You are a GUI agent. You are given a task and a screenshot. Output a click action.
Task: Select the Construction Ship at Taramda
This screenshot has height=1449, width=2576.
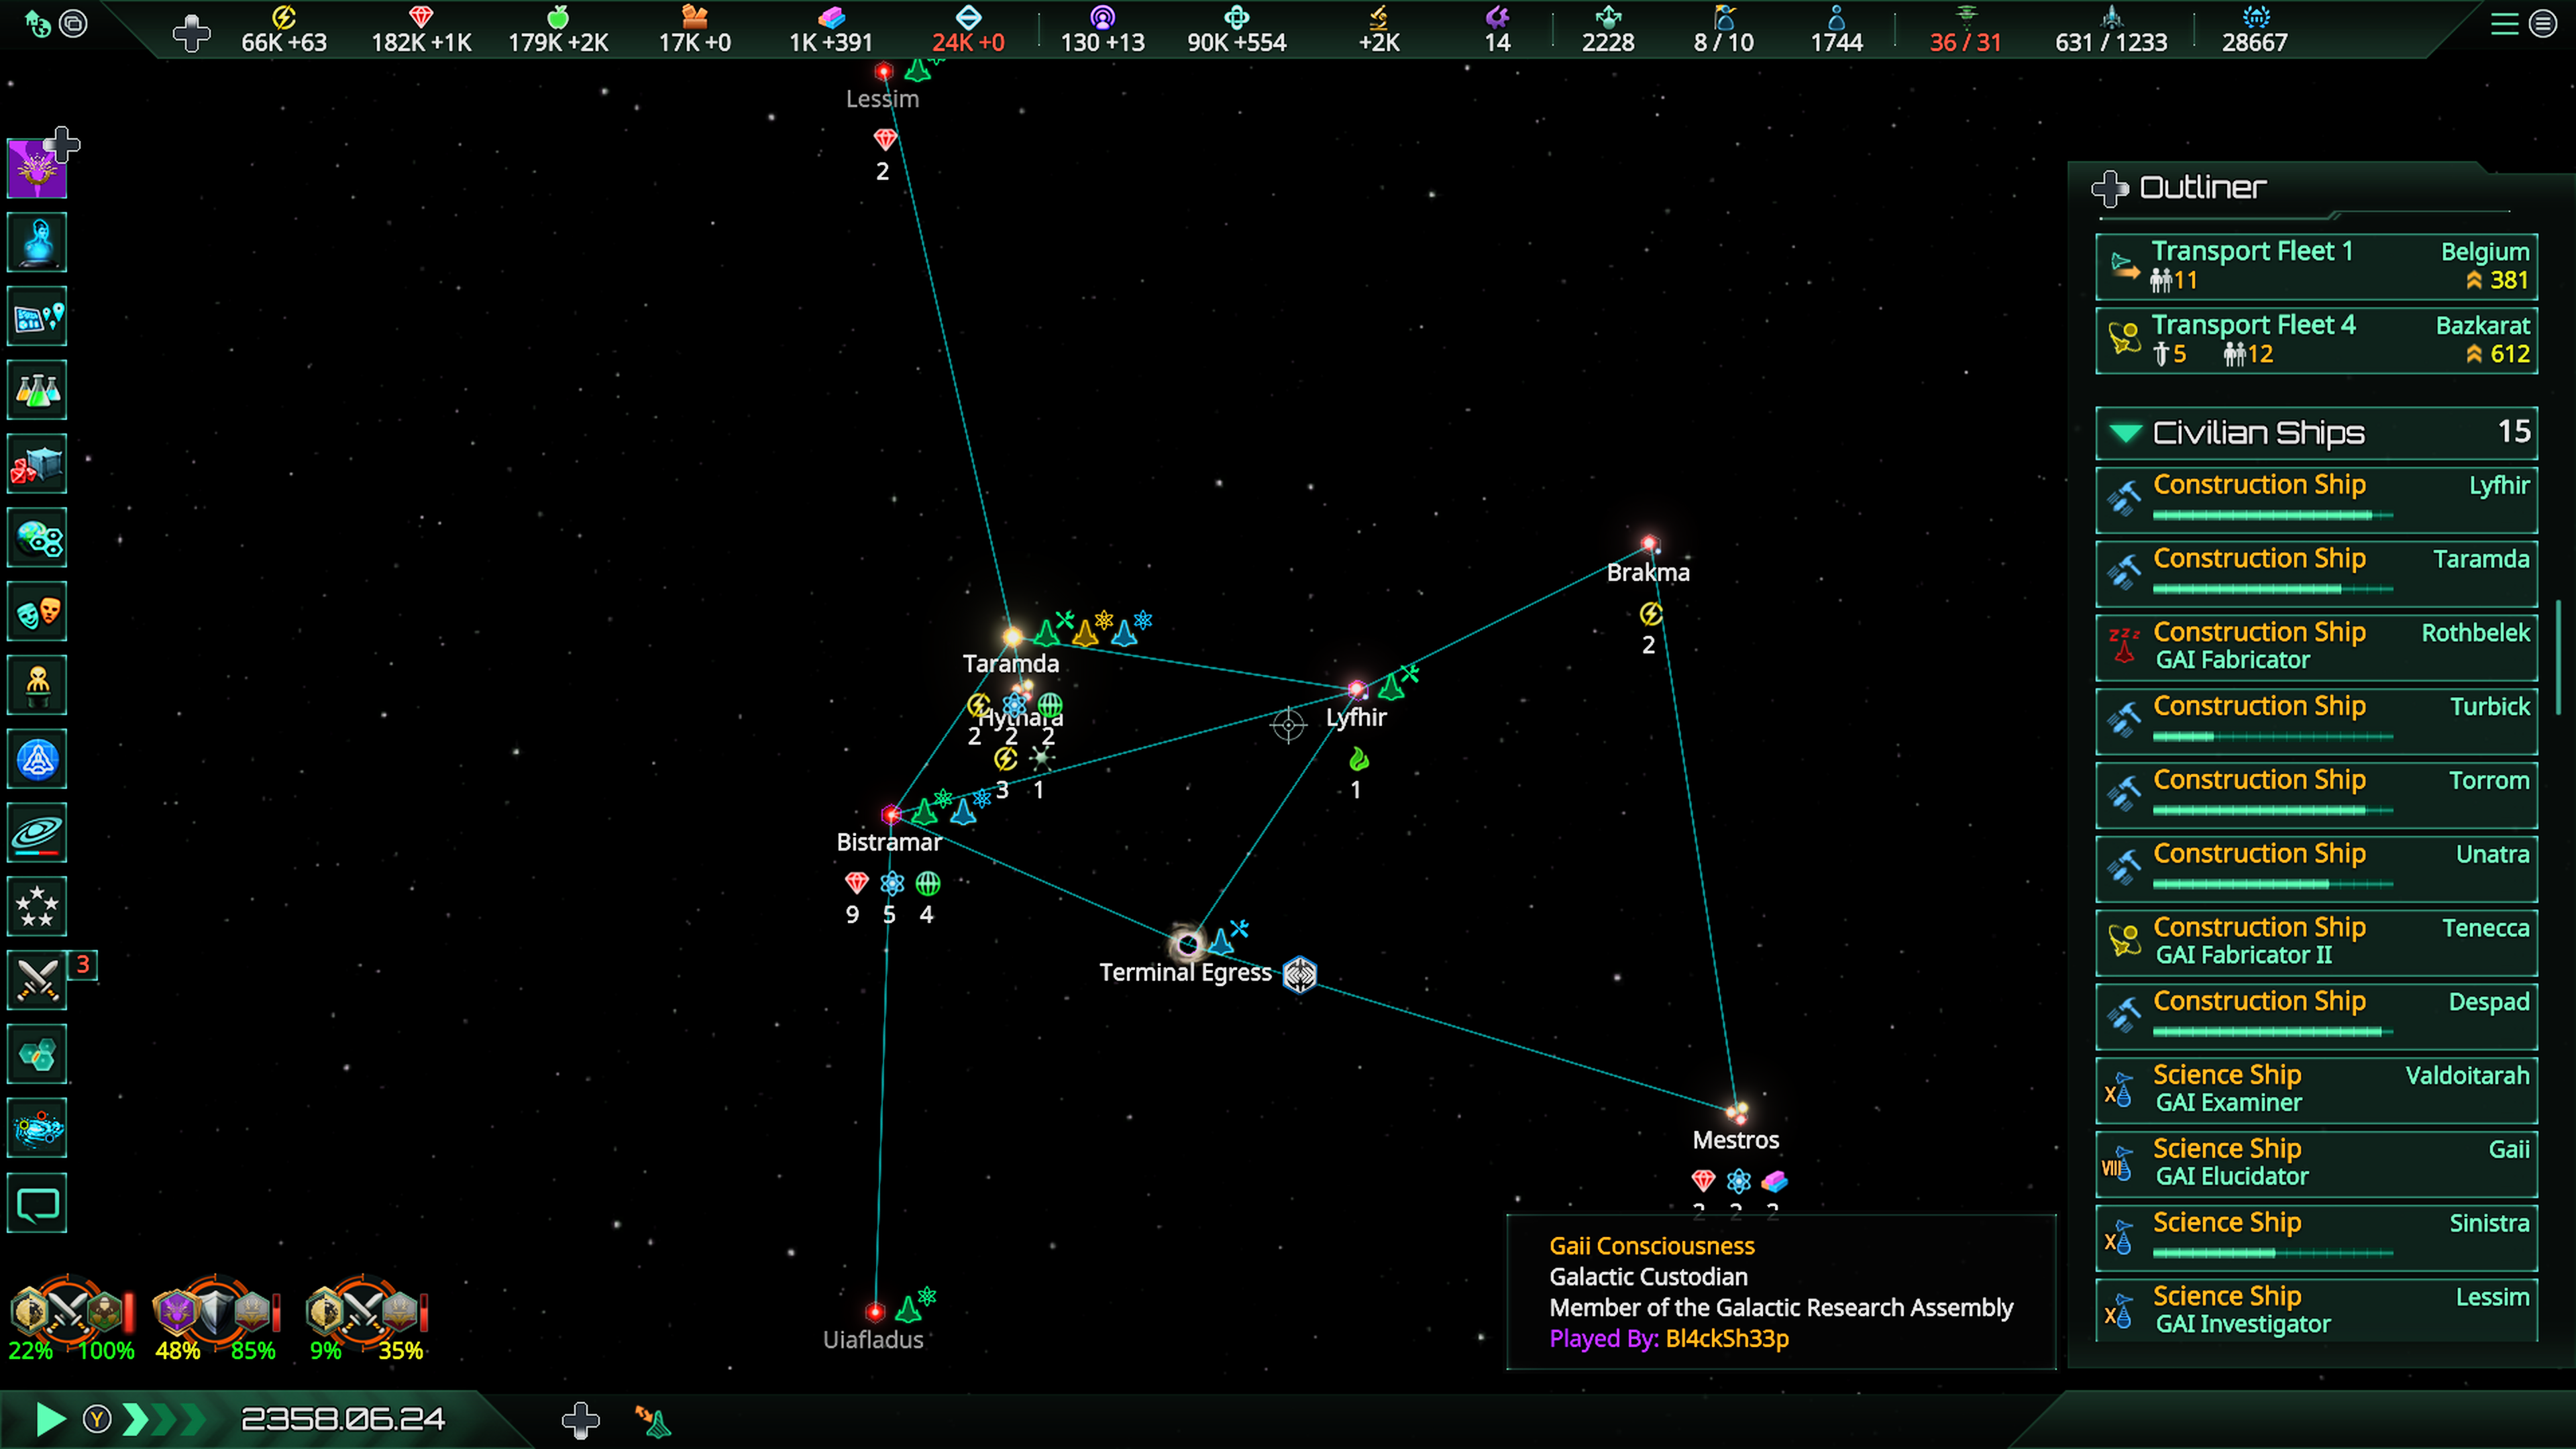pos(2316,574)
